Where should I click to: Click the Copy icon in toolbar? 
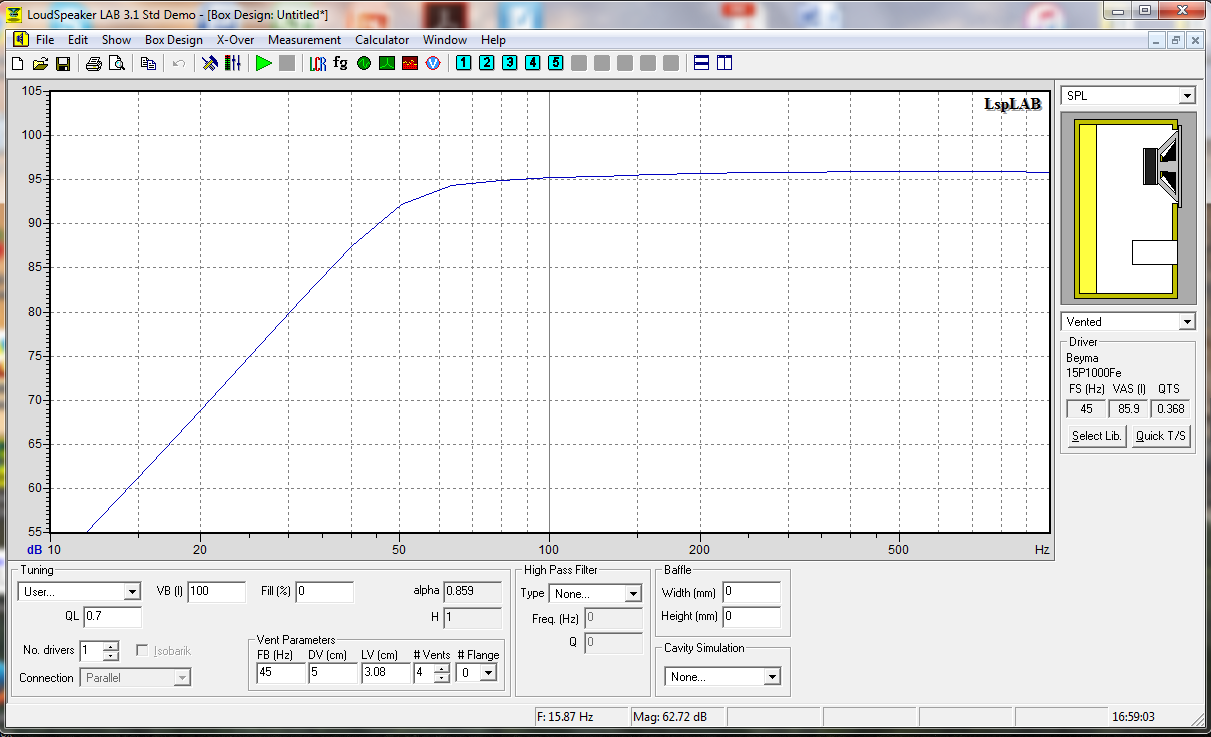[149, 63]
